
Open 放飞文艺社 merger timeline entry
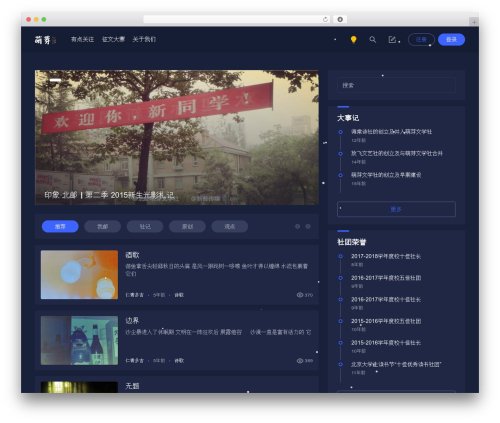coord(397,153)
